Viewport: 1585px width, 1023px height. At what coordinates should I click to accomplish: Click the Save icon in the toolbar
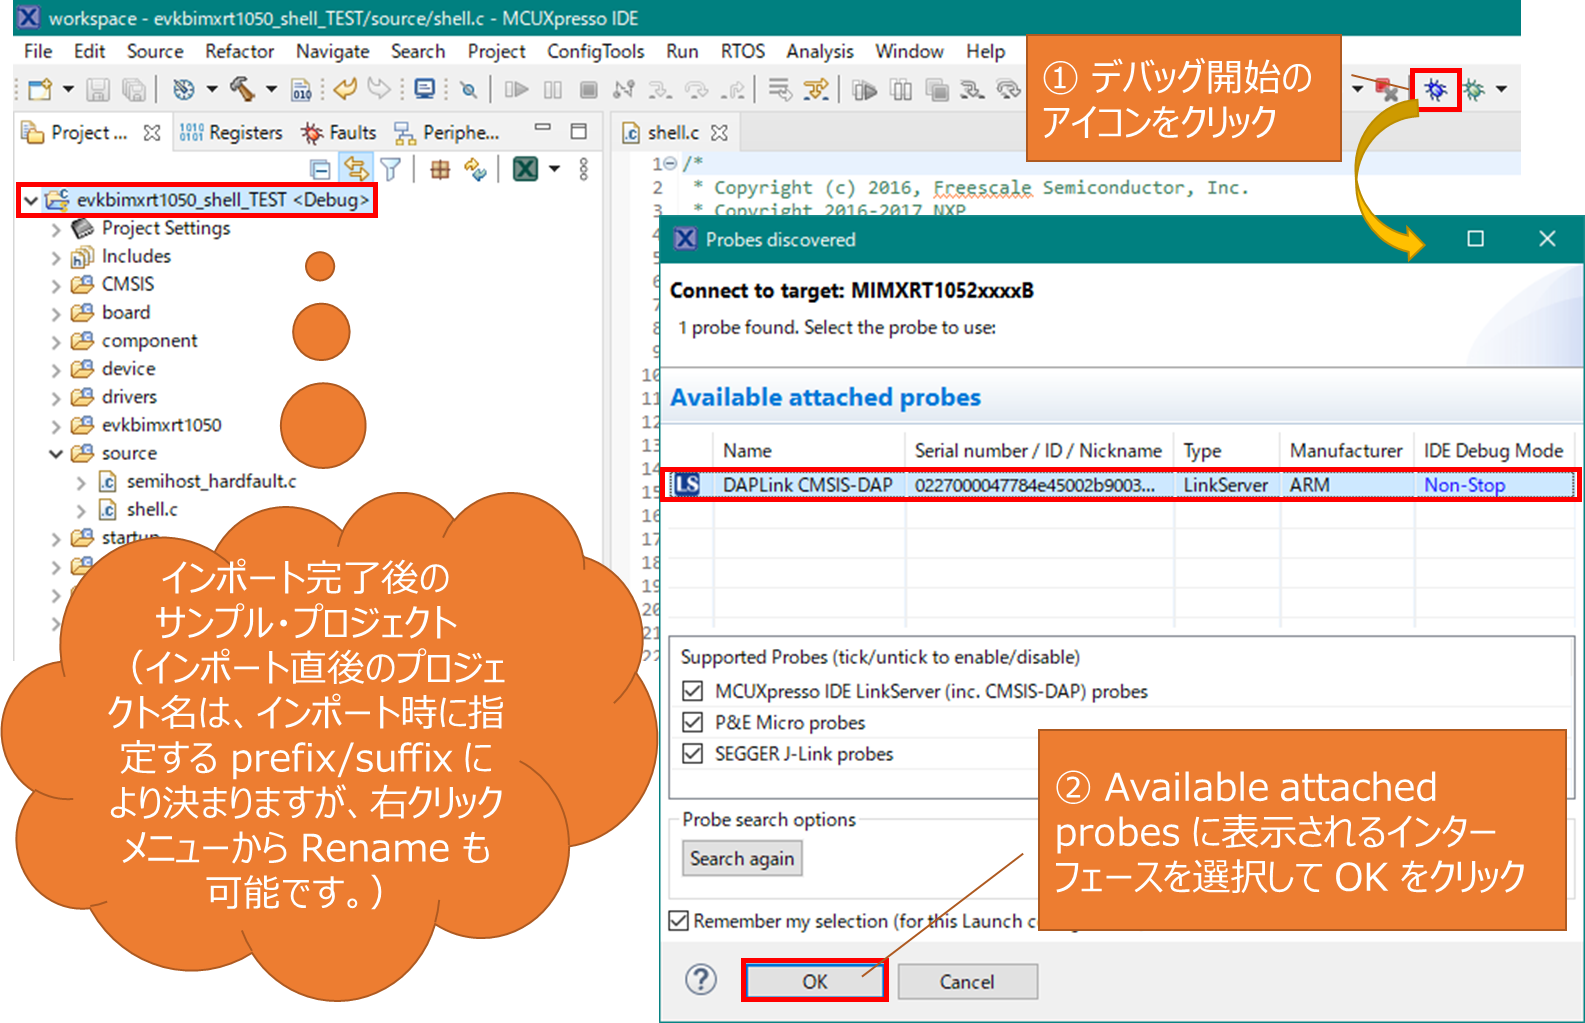coord(97,90)
